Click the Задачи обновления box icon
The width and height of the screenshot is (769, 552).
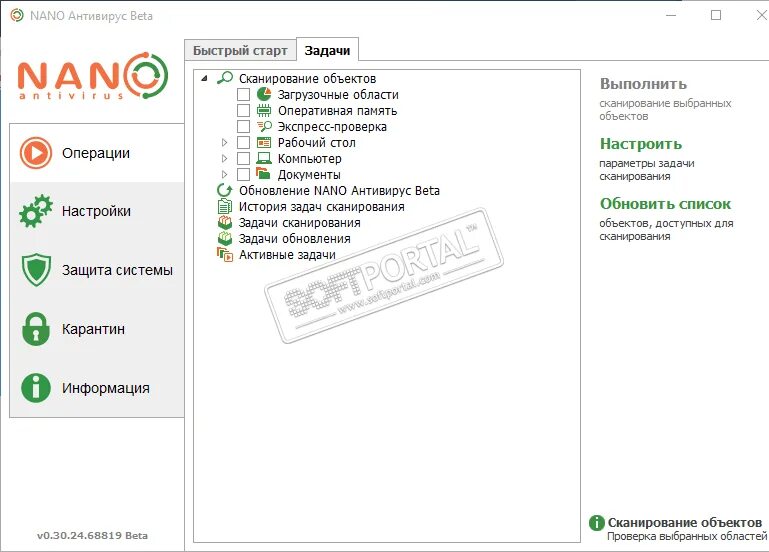point(225,239)
